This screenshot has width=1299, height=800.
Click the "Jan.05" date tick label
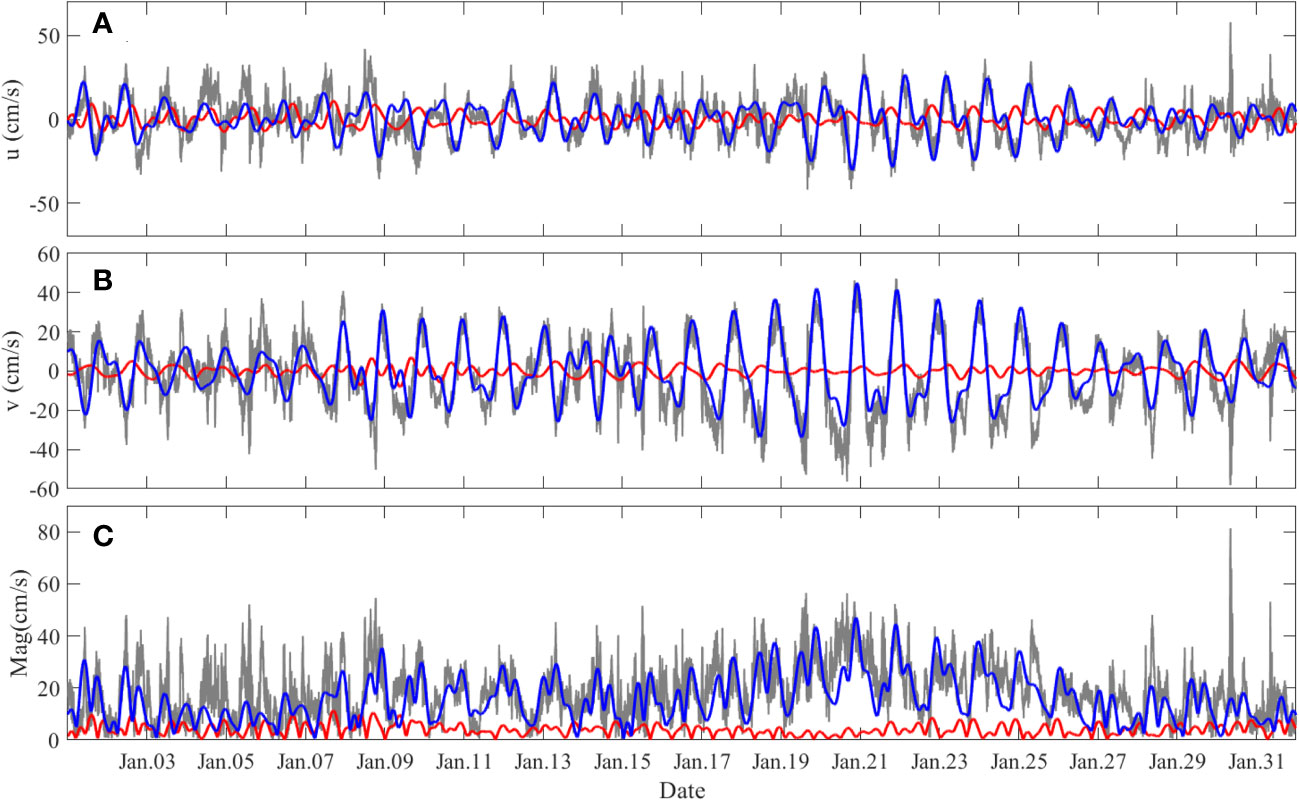(x=227, y=762)
